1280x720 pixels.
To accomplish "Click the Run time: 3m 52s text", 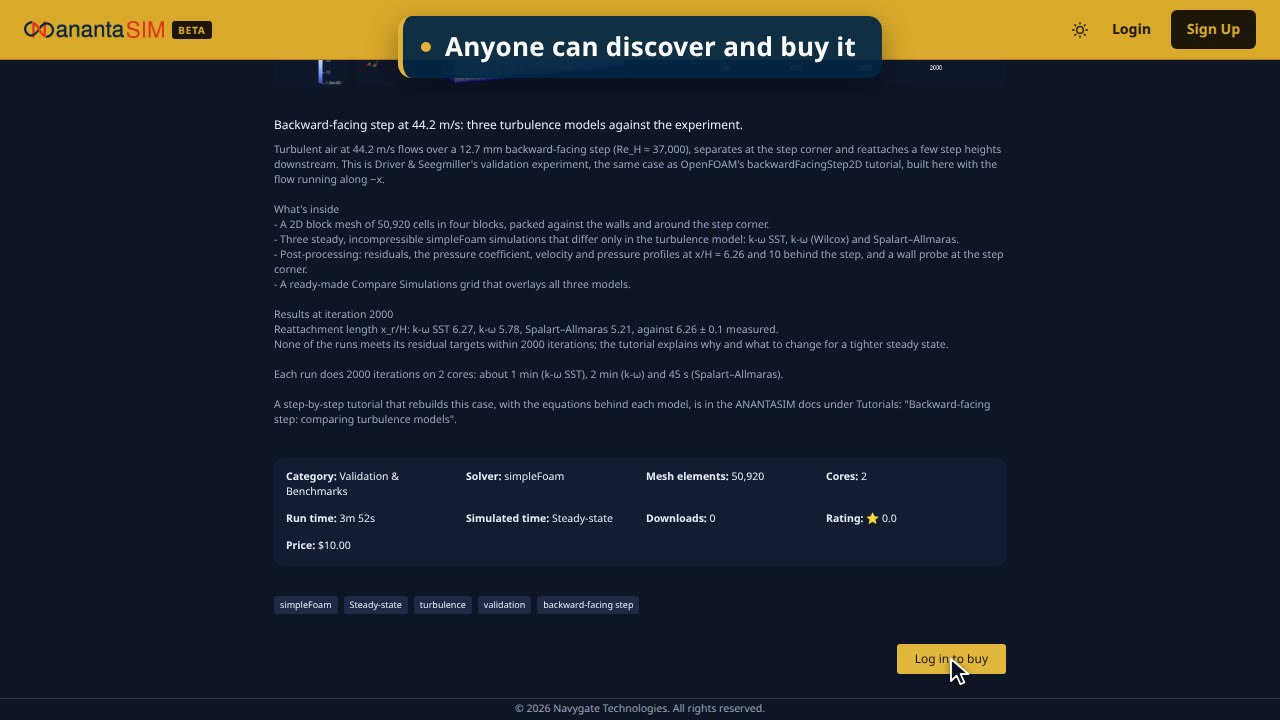I will [x=330, y=518].
